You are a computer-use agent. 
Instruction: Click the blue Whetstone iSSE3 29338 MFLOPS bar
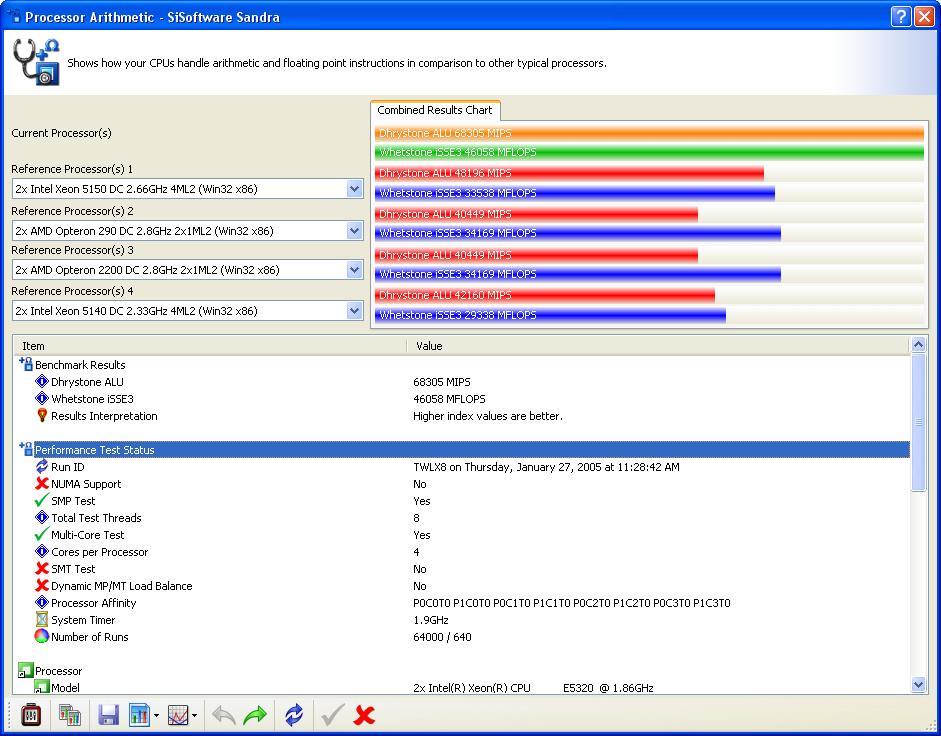tap(550, 315)
